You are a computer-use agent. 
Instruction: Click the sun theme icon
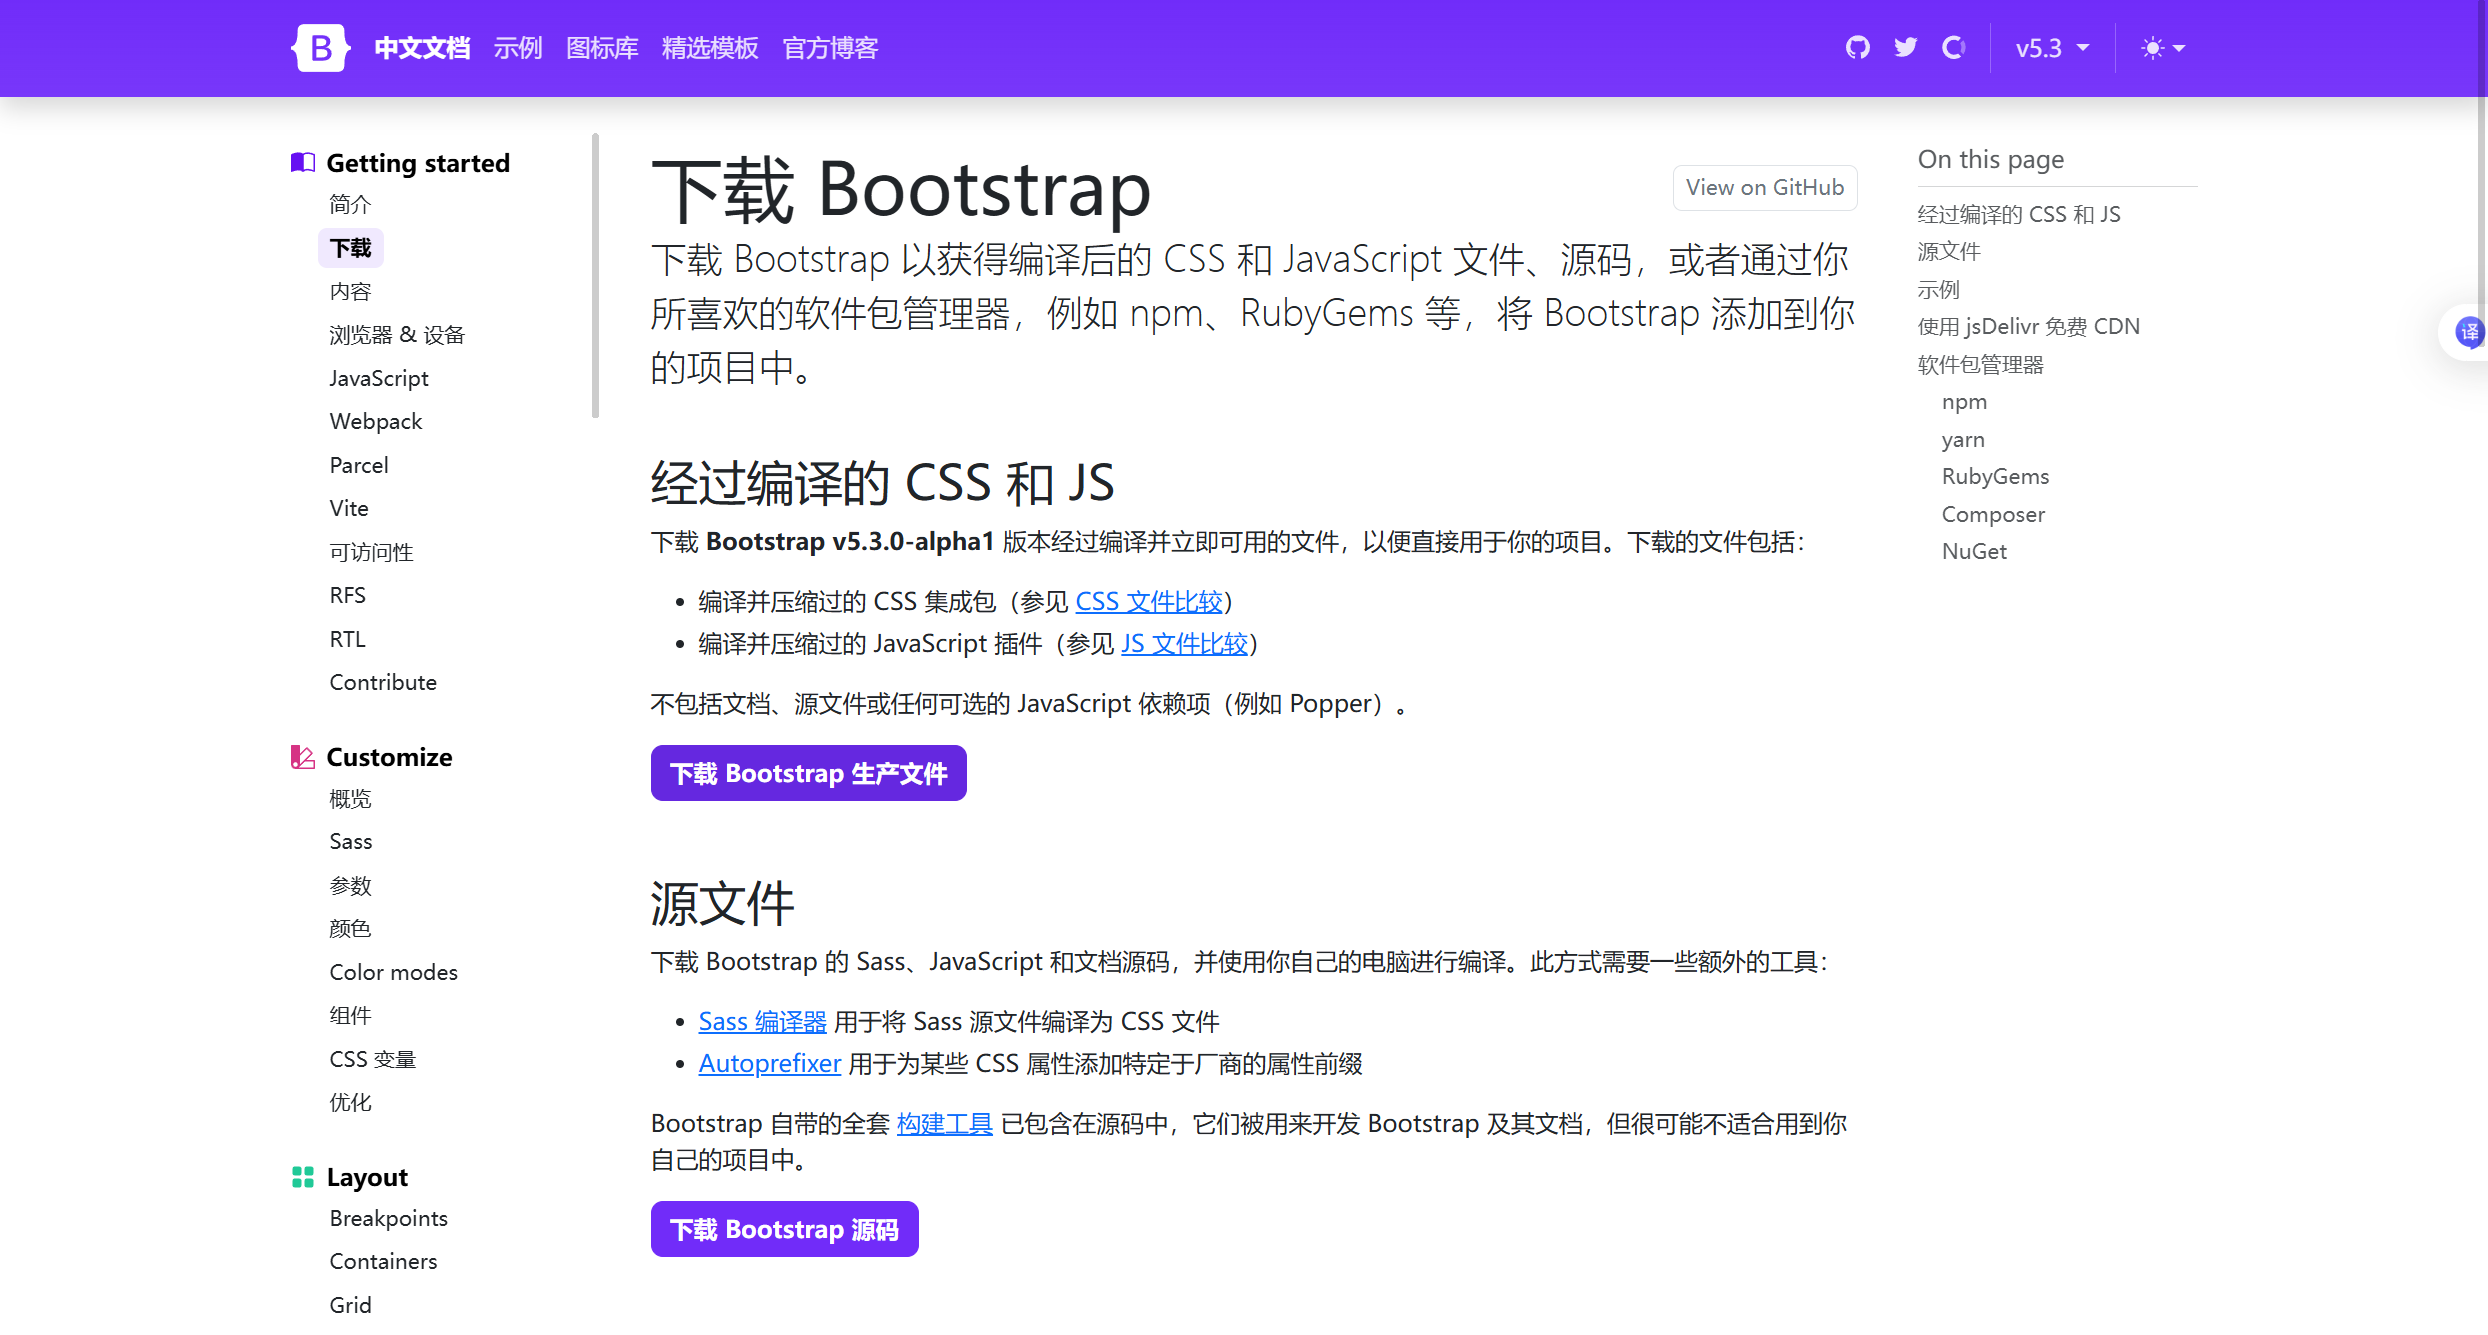(2152, 47)
